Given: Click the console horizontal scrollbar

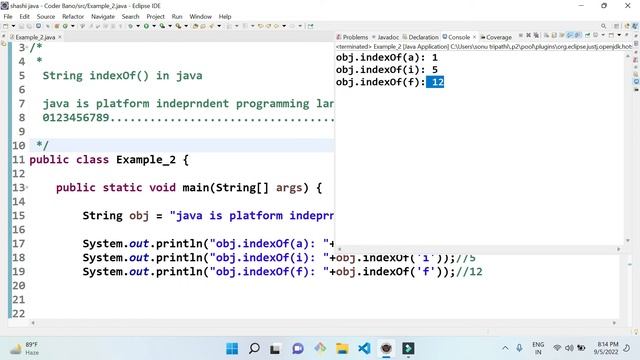Looking at the screenshot, I should pos(479,249).
